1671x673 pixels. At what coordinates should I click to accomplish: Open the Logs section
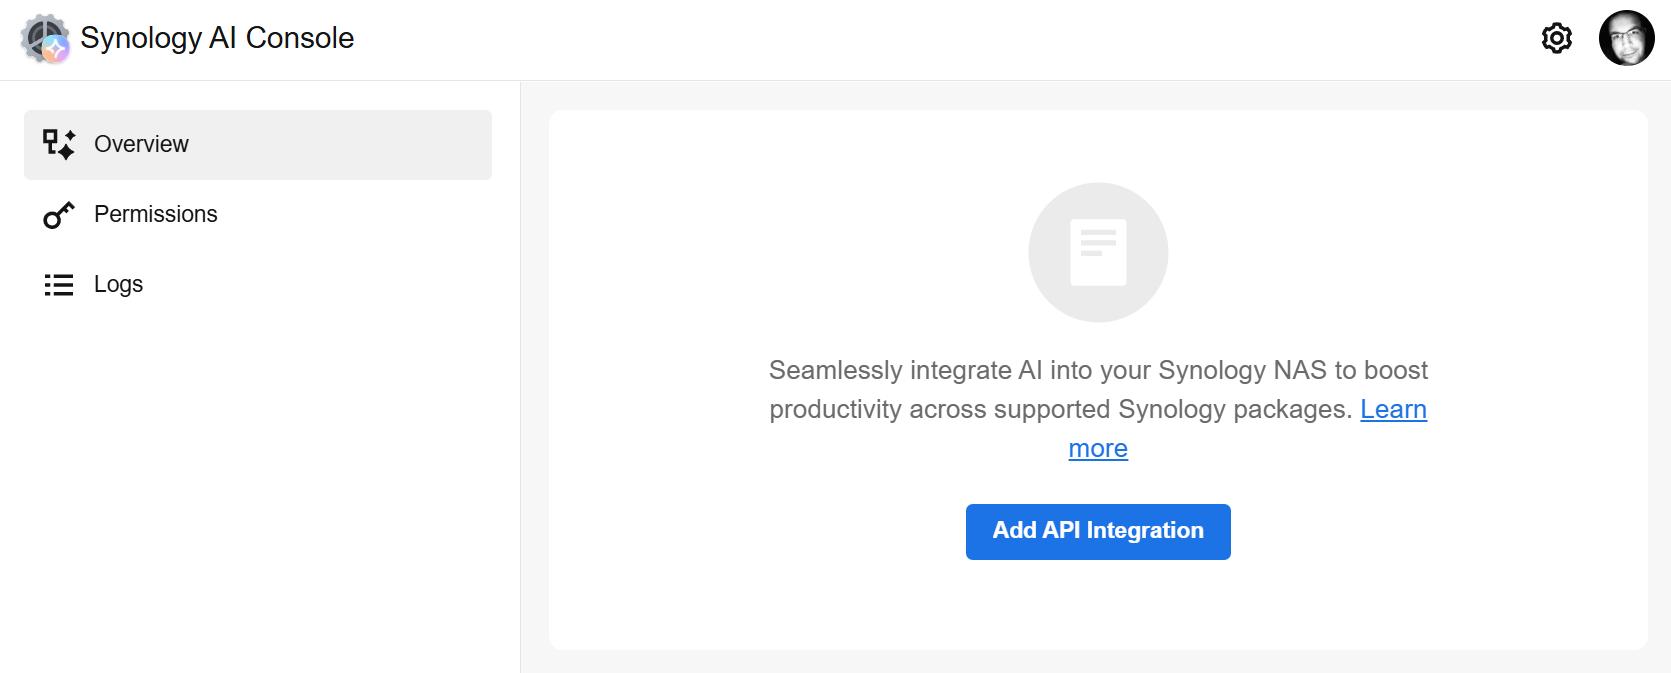[118, 284]
